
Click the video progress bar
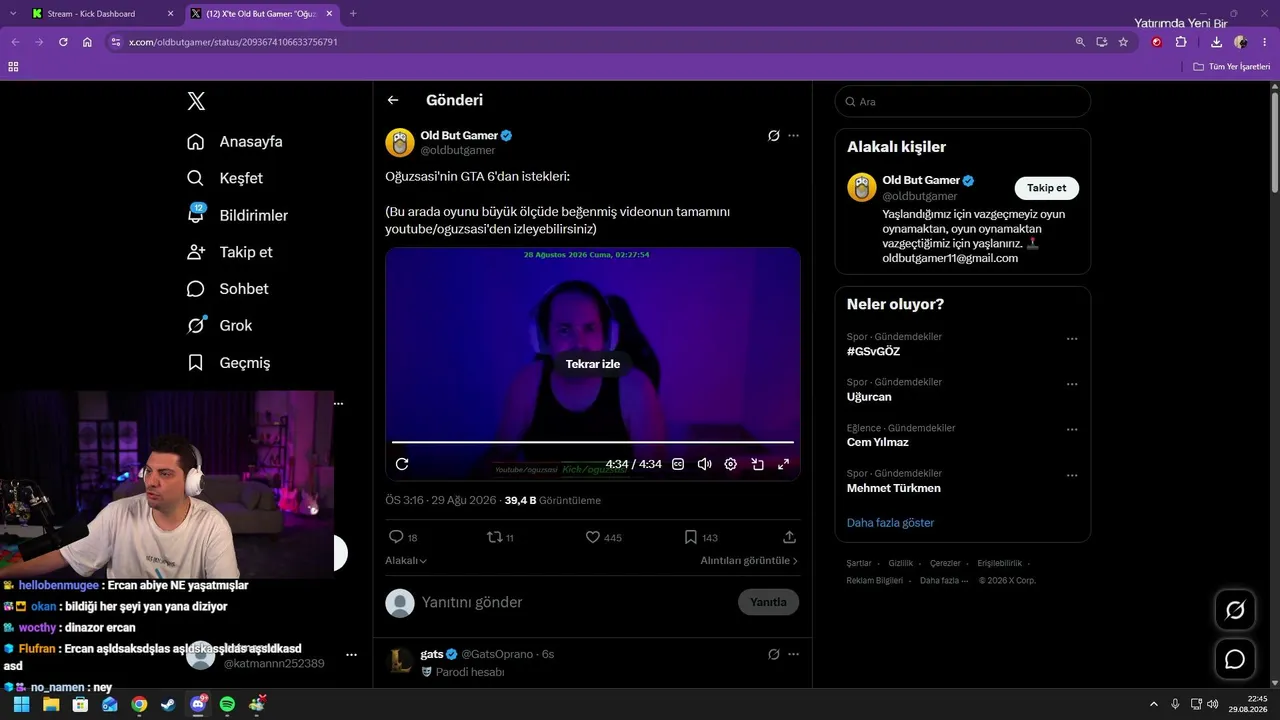593,442
